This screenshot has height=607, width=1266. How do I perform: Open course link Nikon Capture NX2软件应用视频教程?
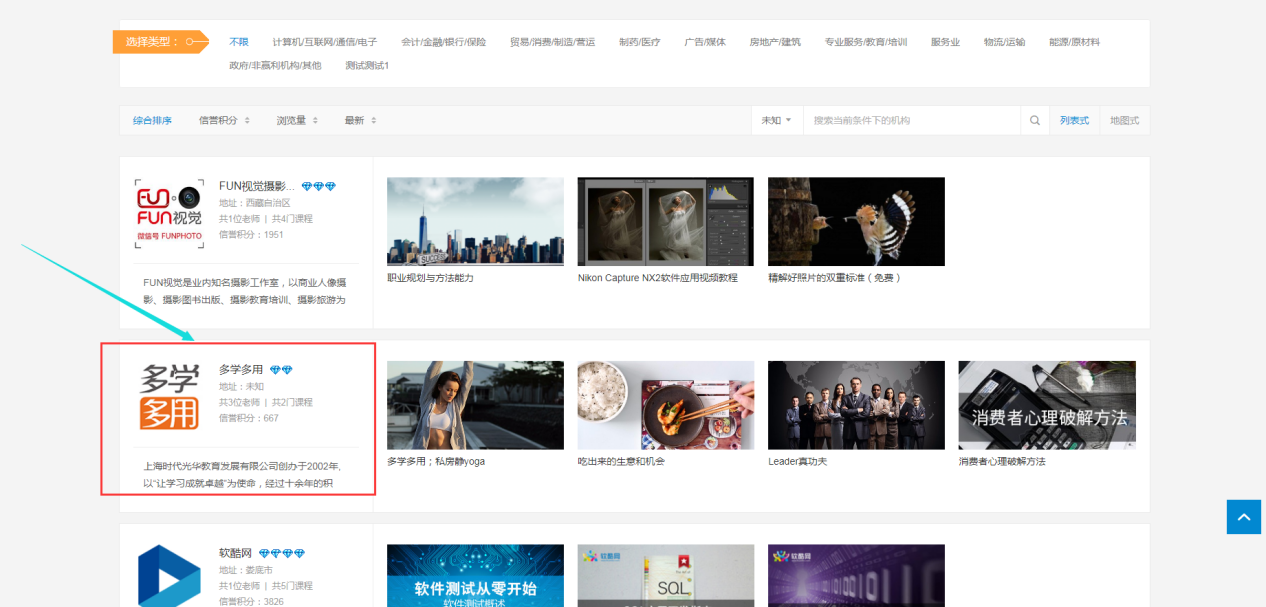[x=657, y=278]
